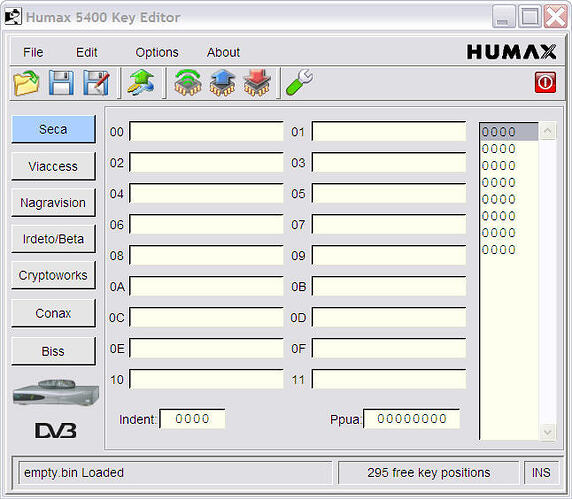Screen dimensions: 572x499
Task: Click the blue arrow chip upload icon
Action: pyautogui.click(x=222, y=83)
